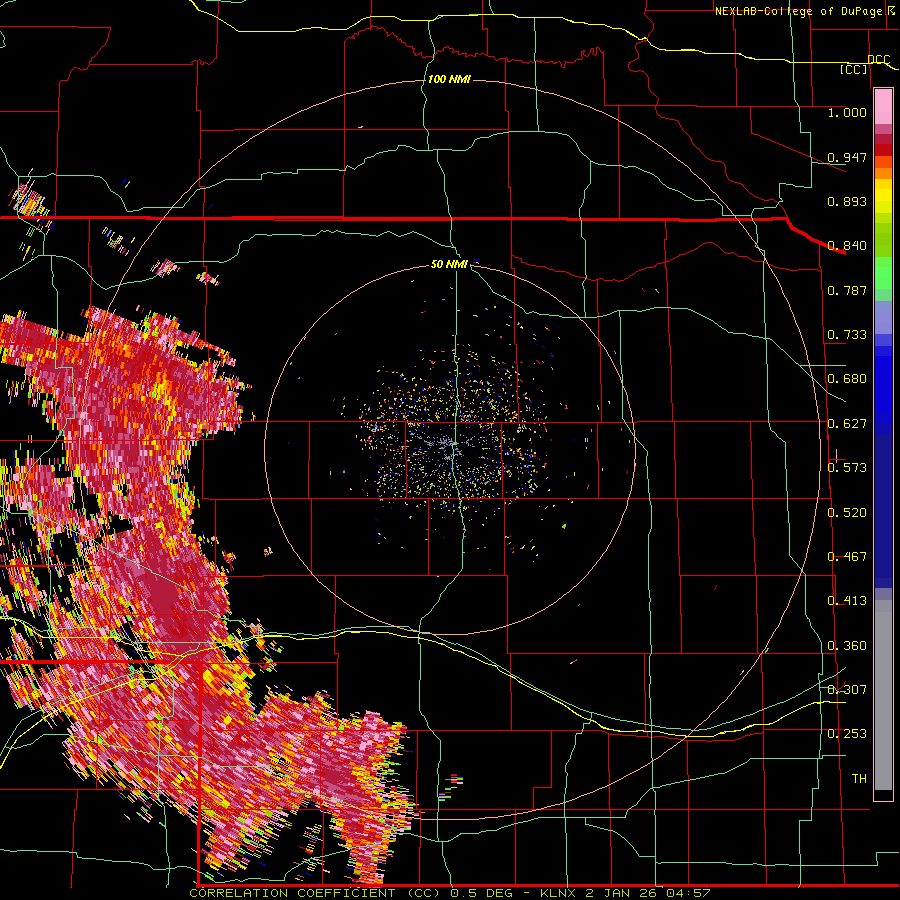Click the 50 NMI range ring label
Screen dimensions: 900x900
[x=449, y=264]
